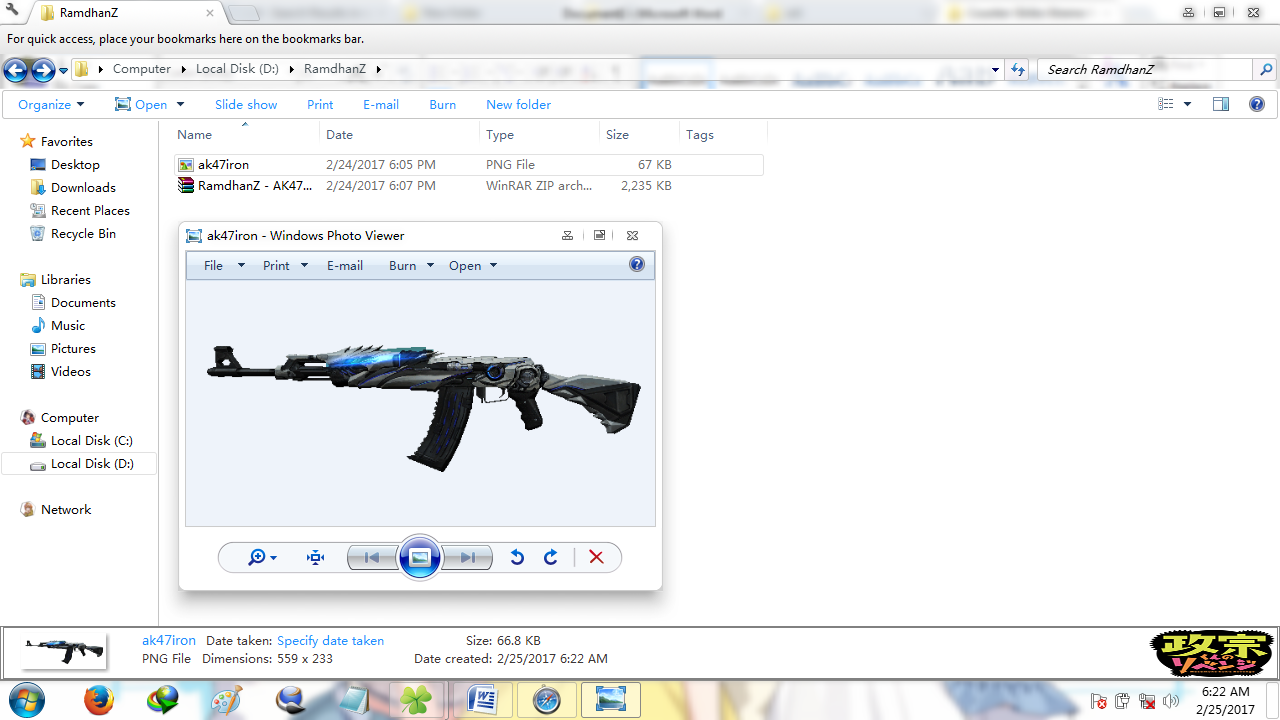Start Slide show from Explorer toolbar
The image size is (1280, 720).
(246, 104)
